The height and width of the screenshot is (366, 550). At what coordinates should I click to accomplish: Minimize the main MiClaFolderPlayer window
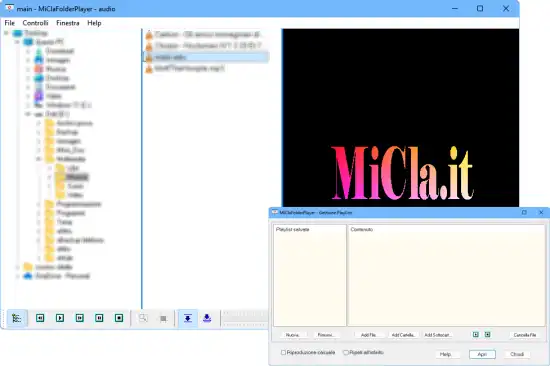click(455, 8)
